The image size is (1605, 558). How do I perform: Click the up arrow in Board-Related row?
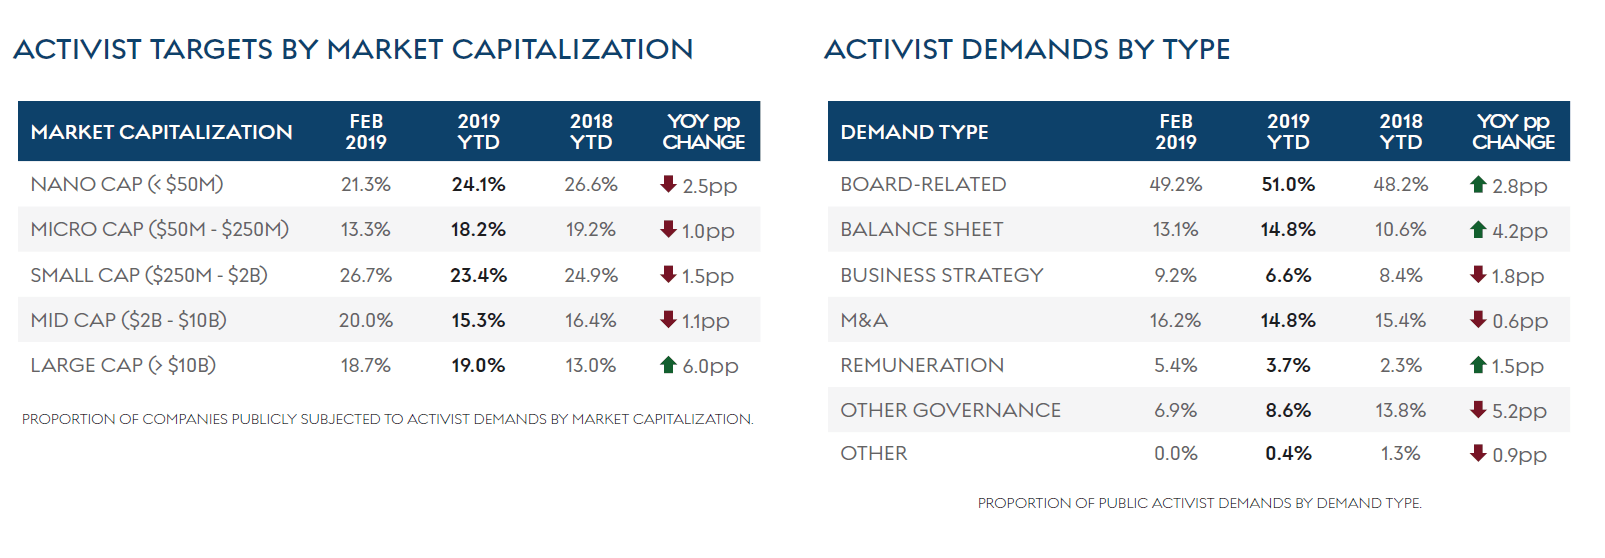click(1478, 184)
